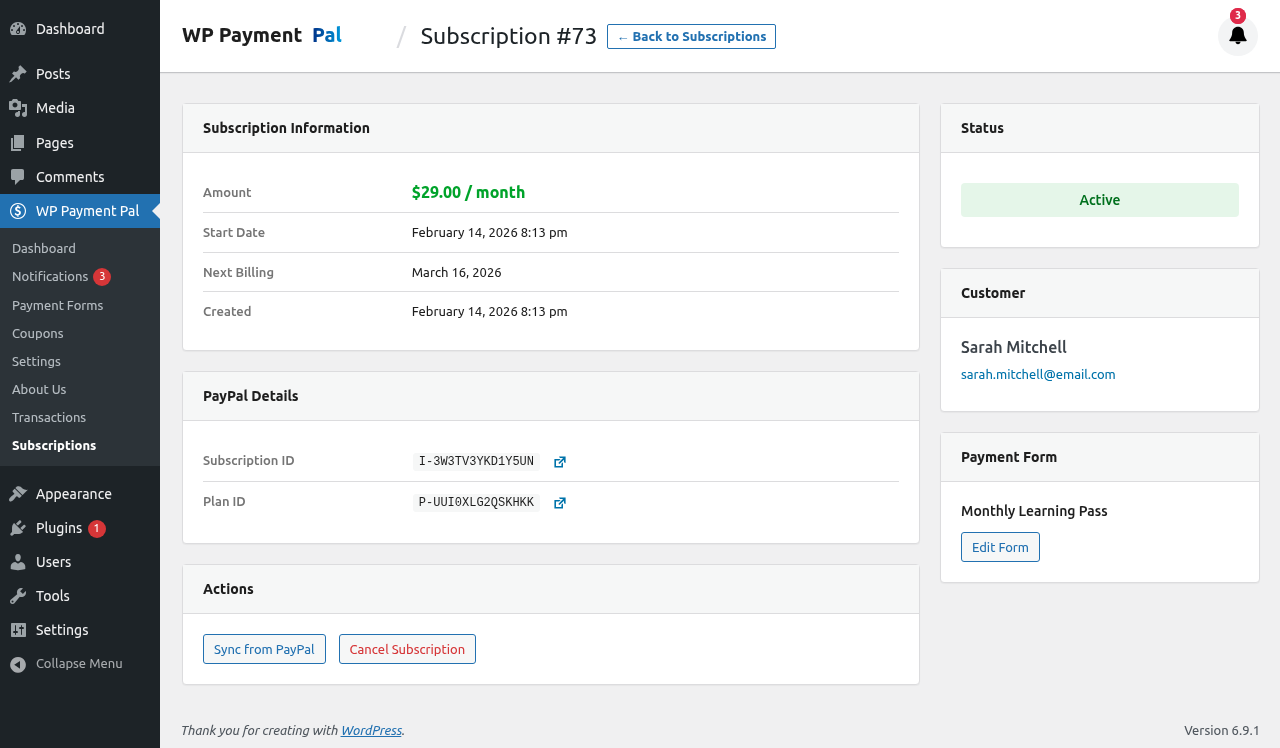The width and height of the screenshot is (1280, 748).
Task: Open the Subscription ID external link icon
Action: (x=559, y=462)
